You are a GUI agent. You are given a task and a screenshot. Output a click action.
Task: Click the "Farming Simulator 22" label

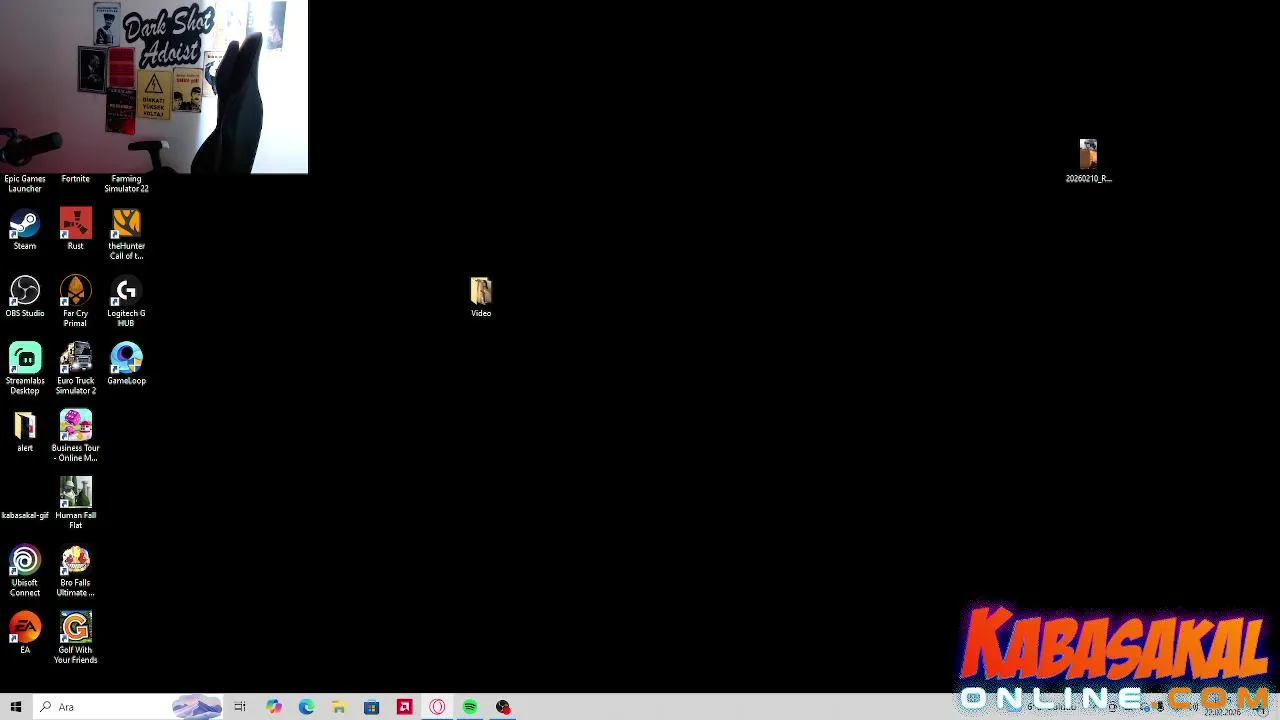point(126,184)
